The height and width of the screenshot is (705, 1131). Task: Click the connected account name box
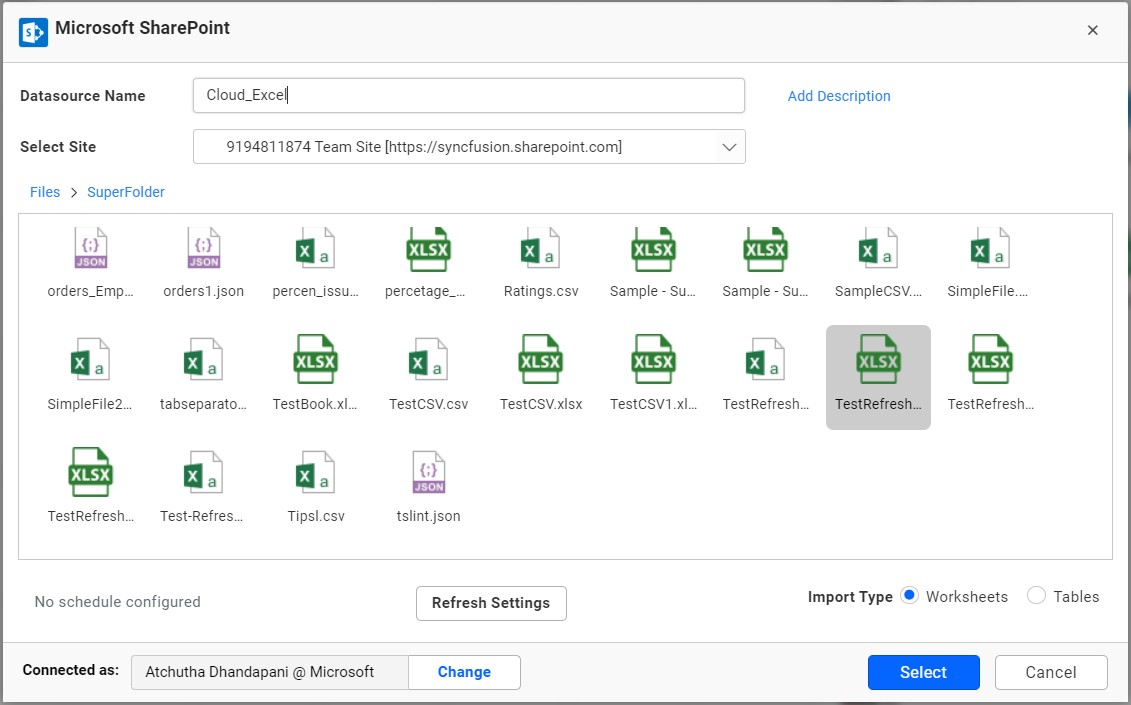pos(270,672)
